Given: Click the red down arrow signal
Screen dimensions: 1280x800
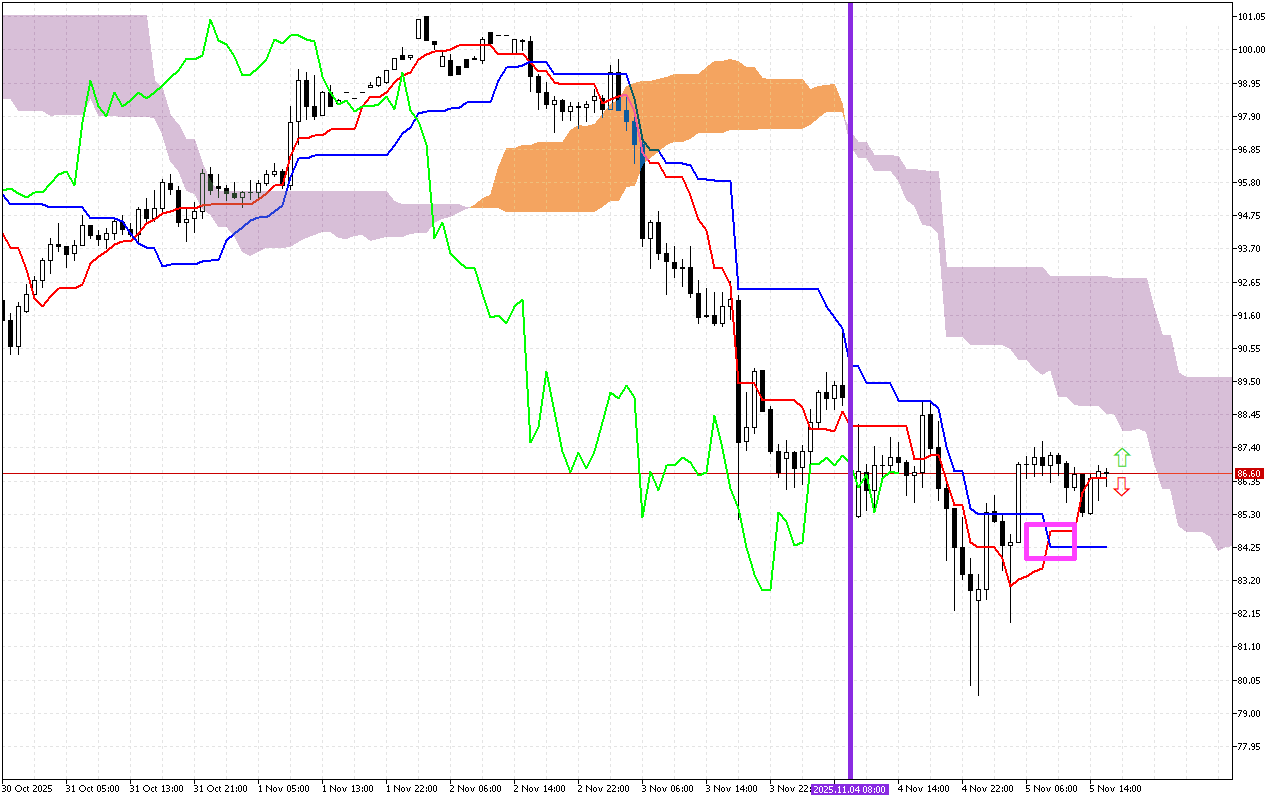Looking at the screenshot, I should tap(1122, 486).
